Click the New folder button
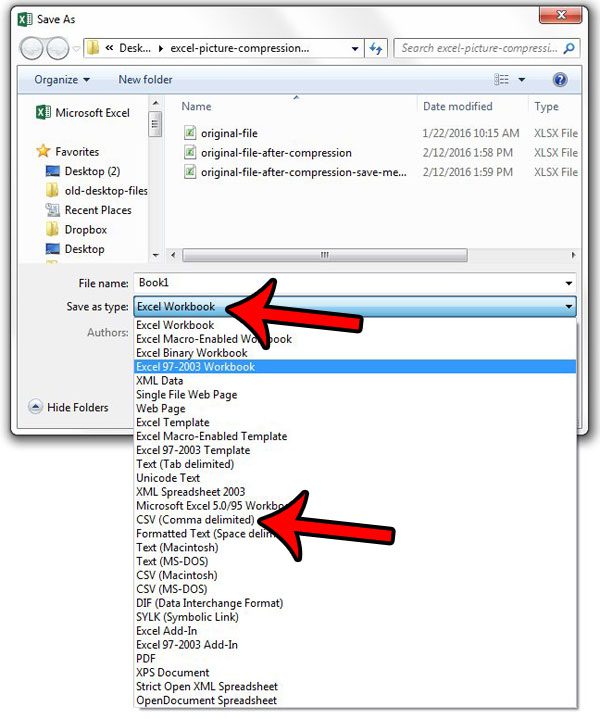 pos(145,80)
